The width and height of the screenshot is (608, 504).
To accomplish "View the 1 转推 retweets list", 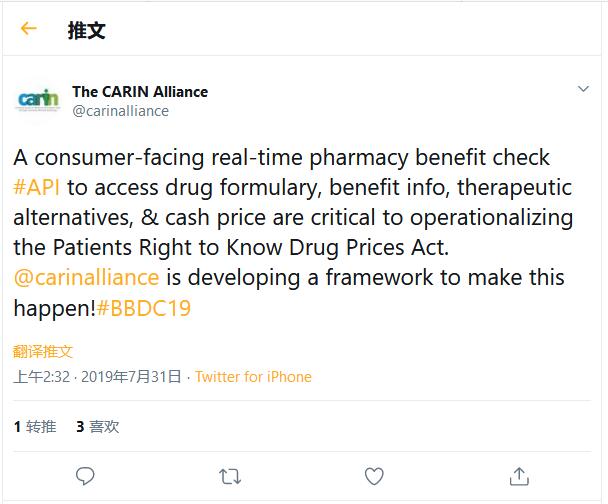I will (x=35, y=426).
